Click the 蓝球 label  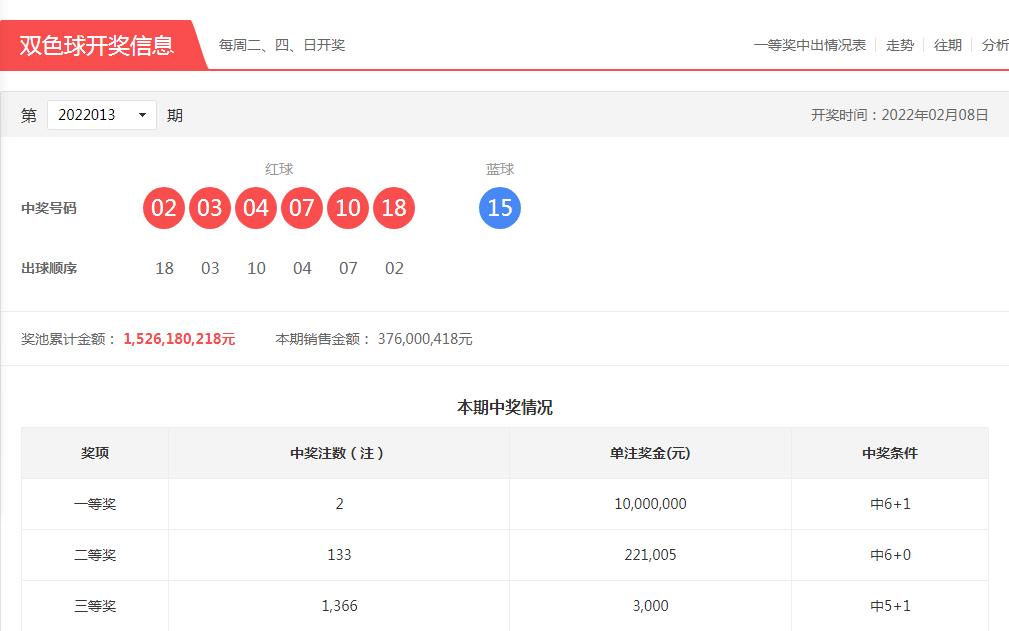click(x=500, y=169)
